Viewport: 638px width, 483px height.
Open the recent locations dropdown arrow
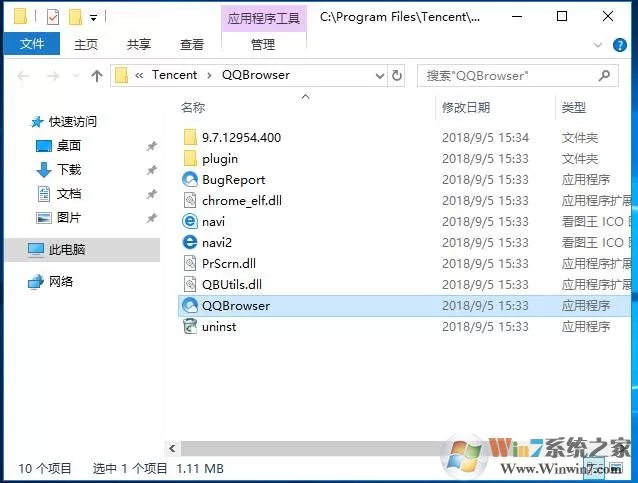[76, 76]
